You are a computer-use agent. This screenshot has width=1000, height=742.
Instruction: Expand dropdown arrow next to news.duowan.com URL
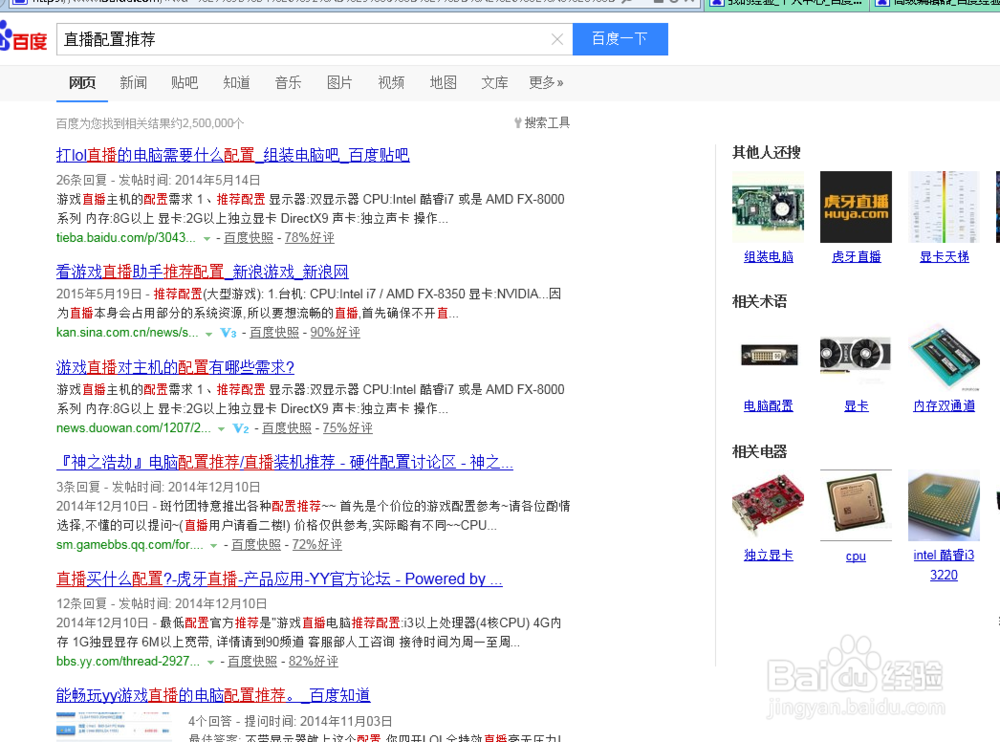pos(221,429)
